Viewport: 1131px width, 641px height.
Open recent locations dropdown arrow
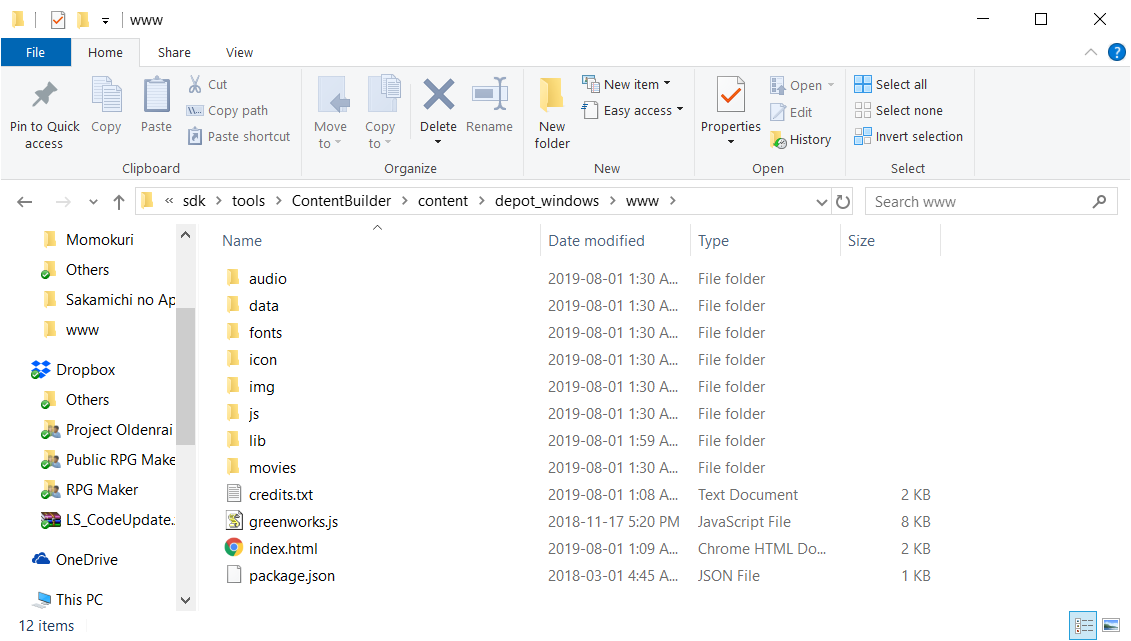93,202
